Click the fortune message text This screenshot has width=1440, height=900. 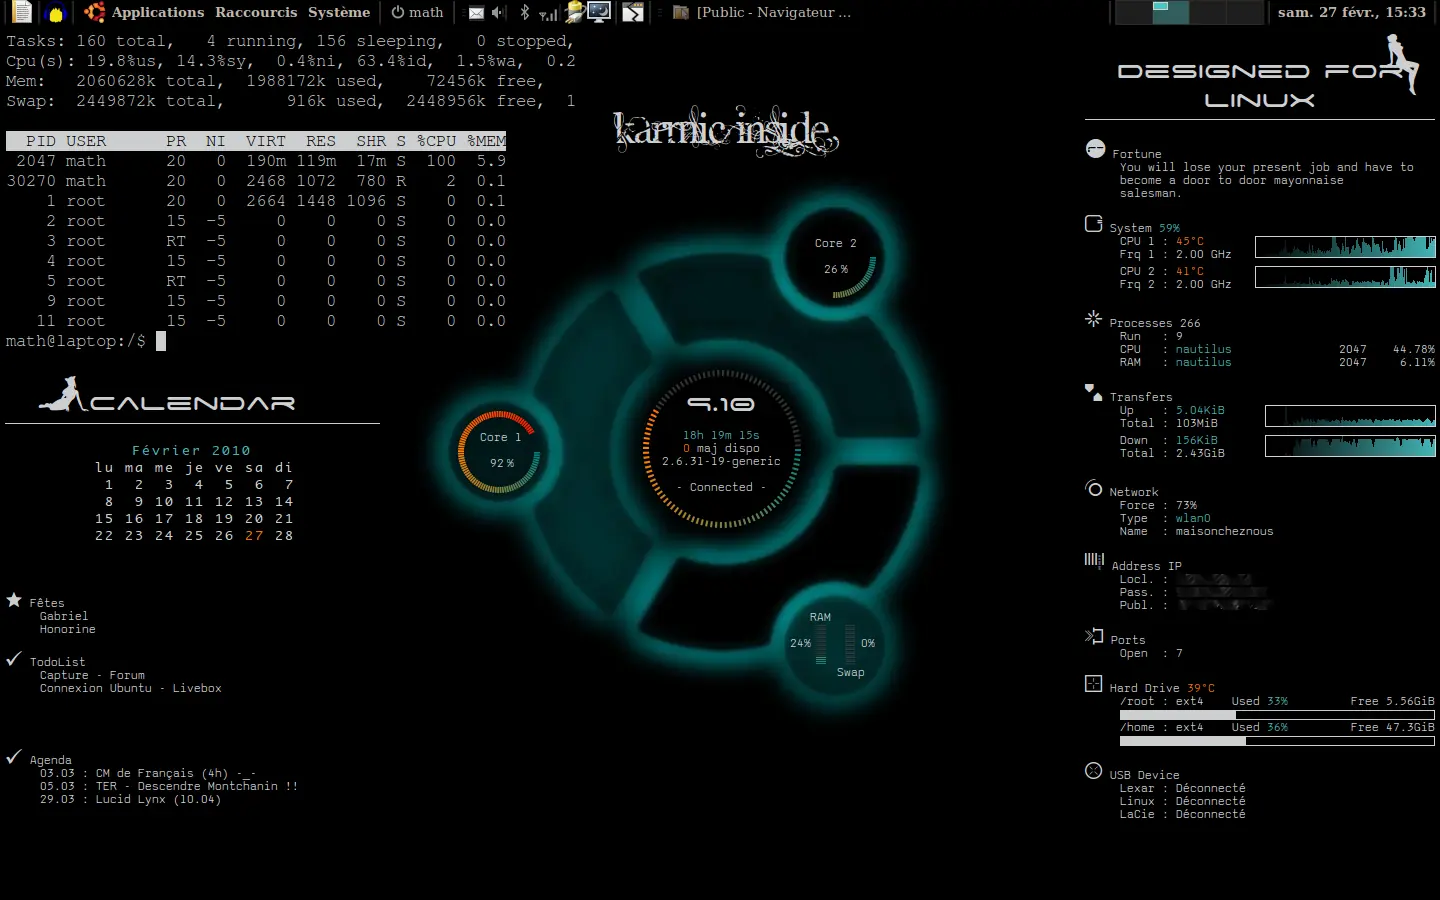click(x=1266, y=180)
